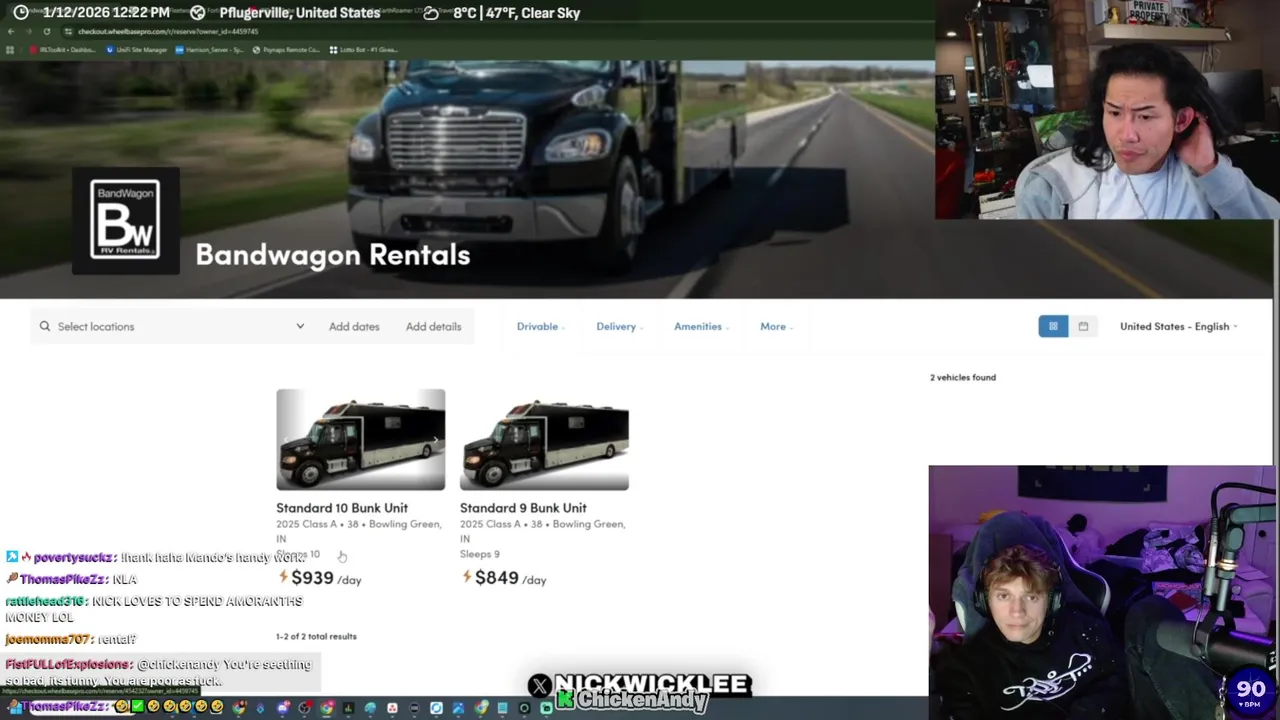The image size is (1280, 720).
Task: Click the instant-book lightning icon beside $939
Action: coord(283,577)
